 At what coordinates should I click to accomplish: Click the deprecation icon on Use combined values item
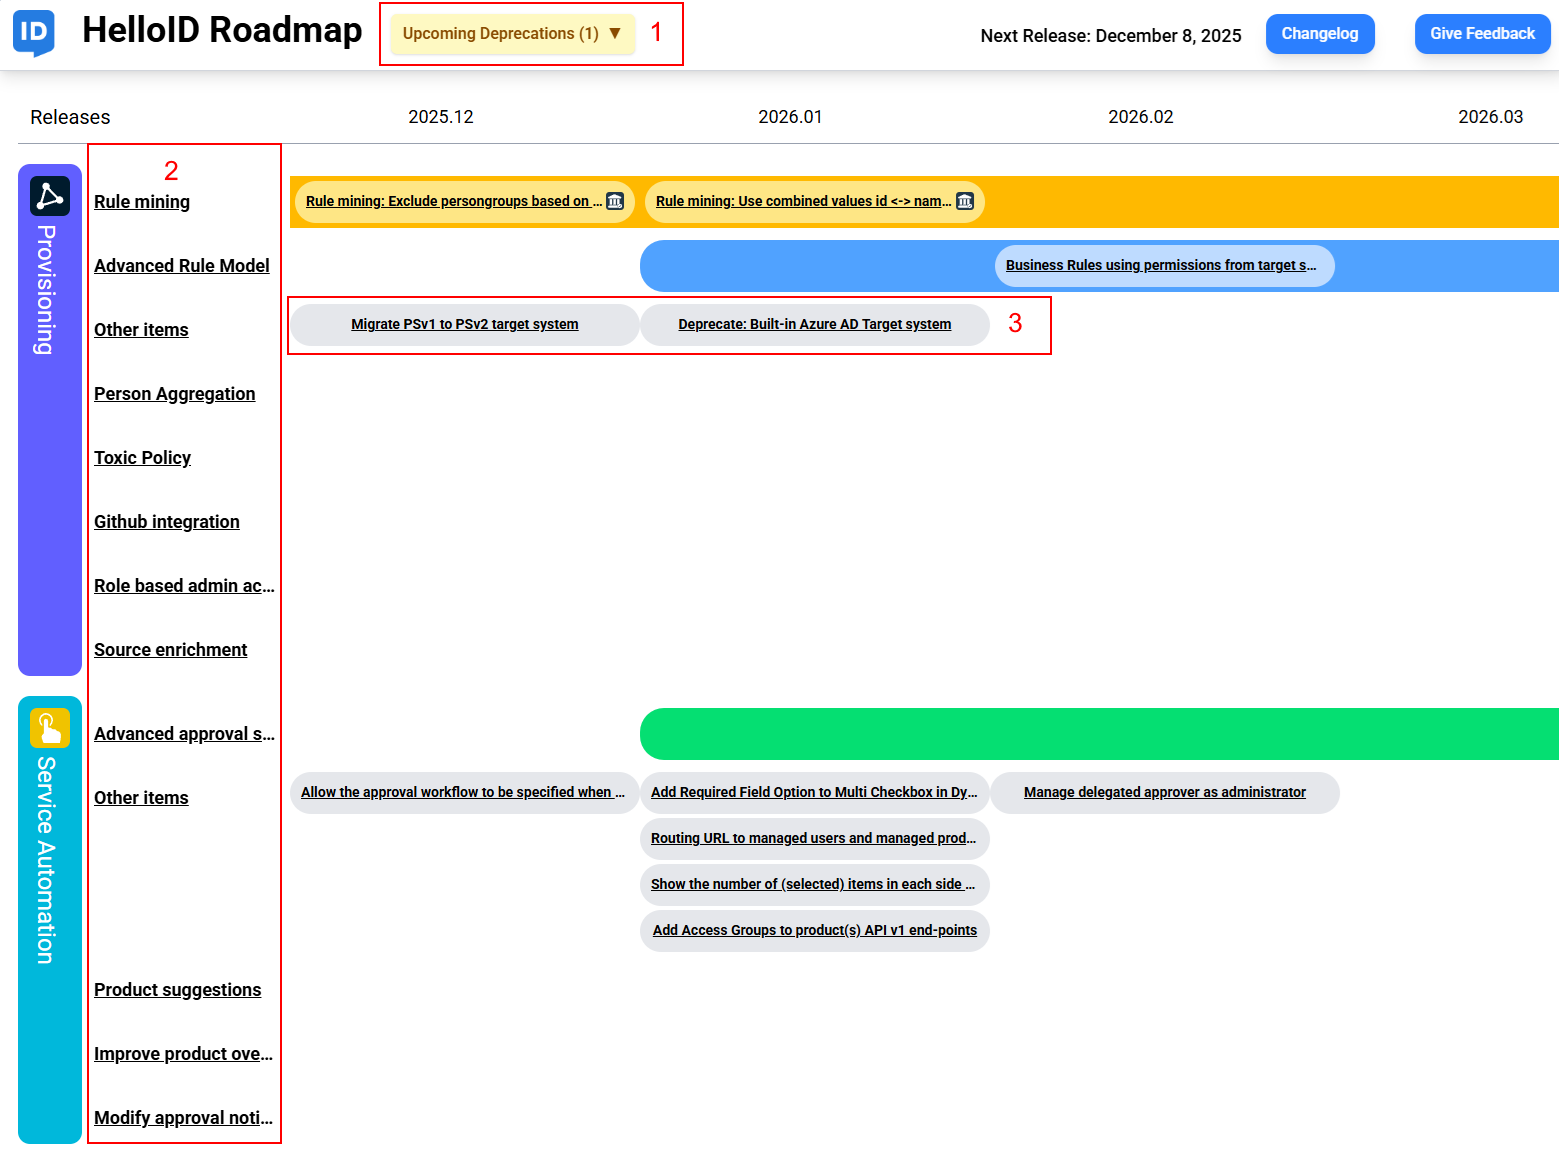click(963, 201)
